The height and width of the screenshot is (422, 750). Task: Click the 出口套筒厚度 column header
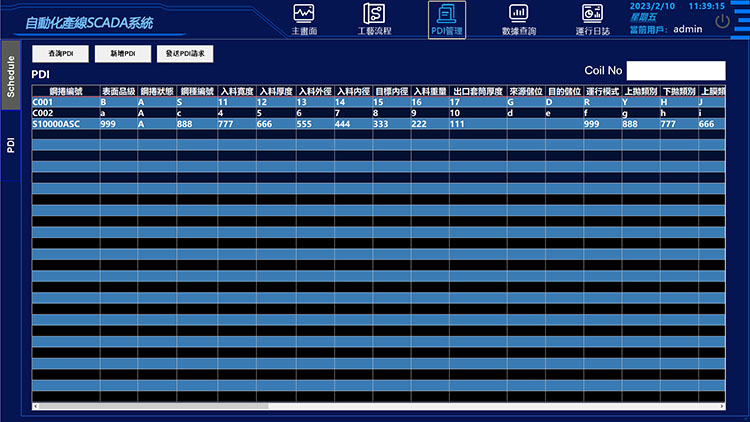[478, 91]
